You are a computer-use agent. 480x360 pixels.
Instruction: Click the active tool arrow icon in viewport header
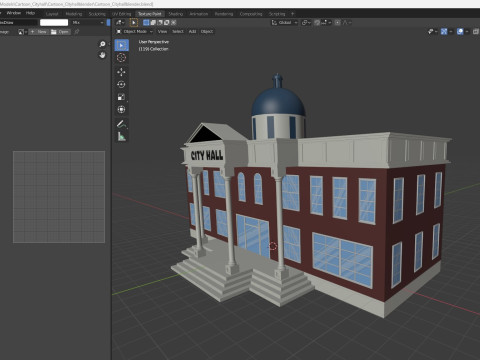pos(134,23)
